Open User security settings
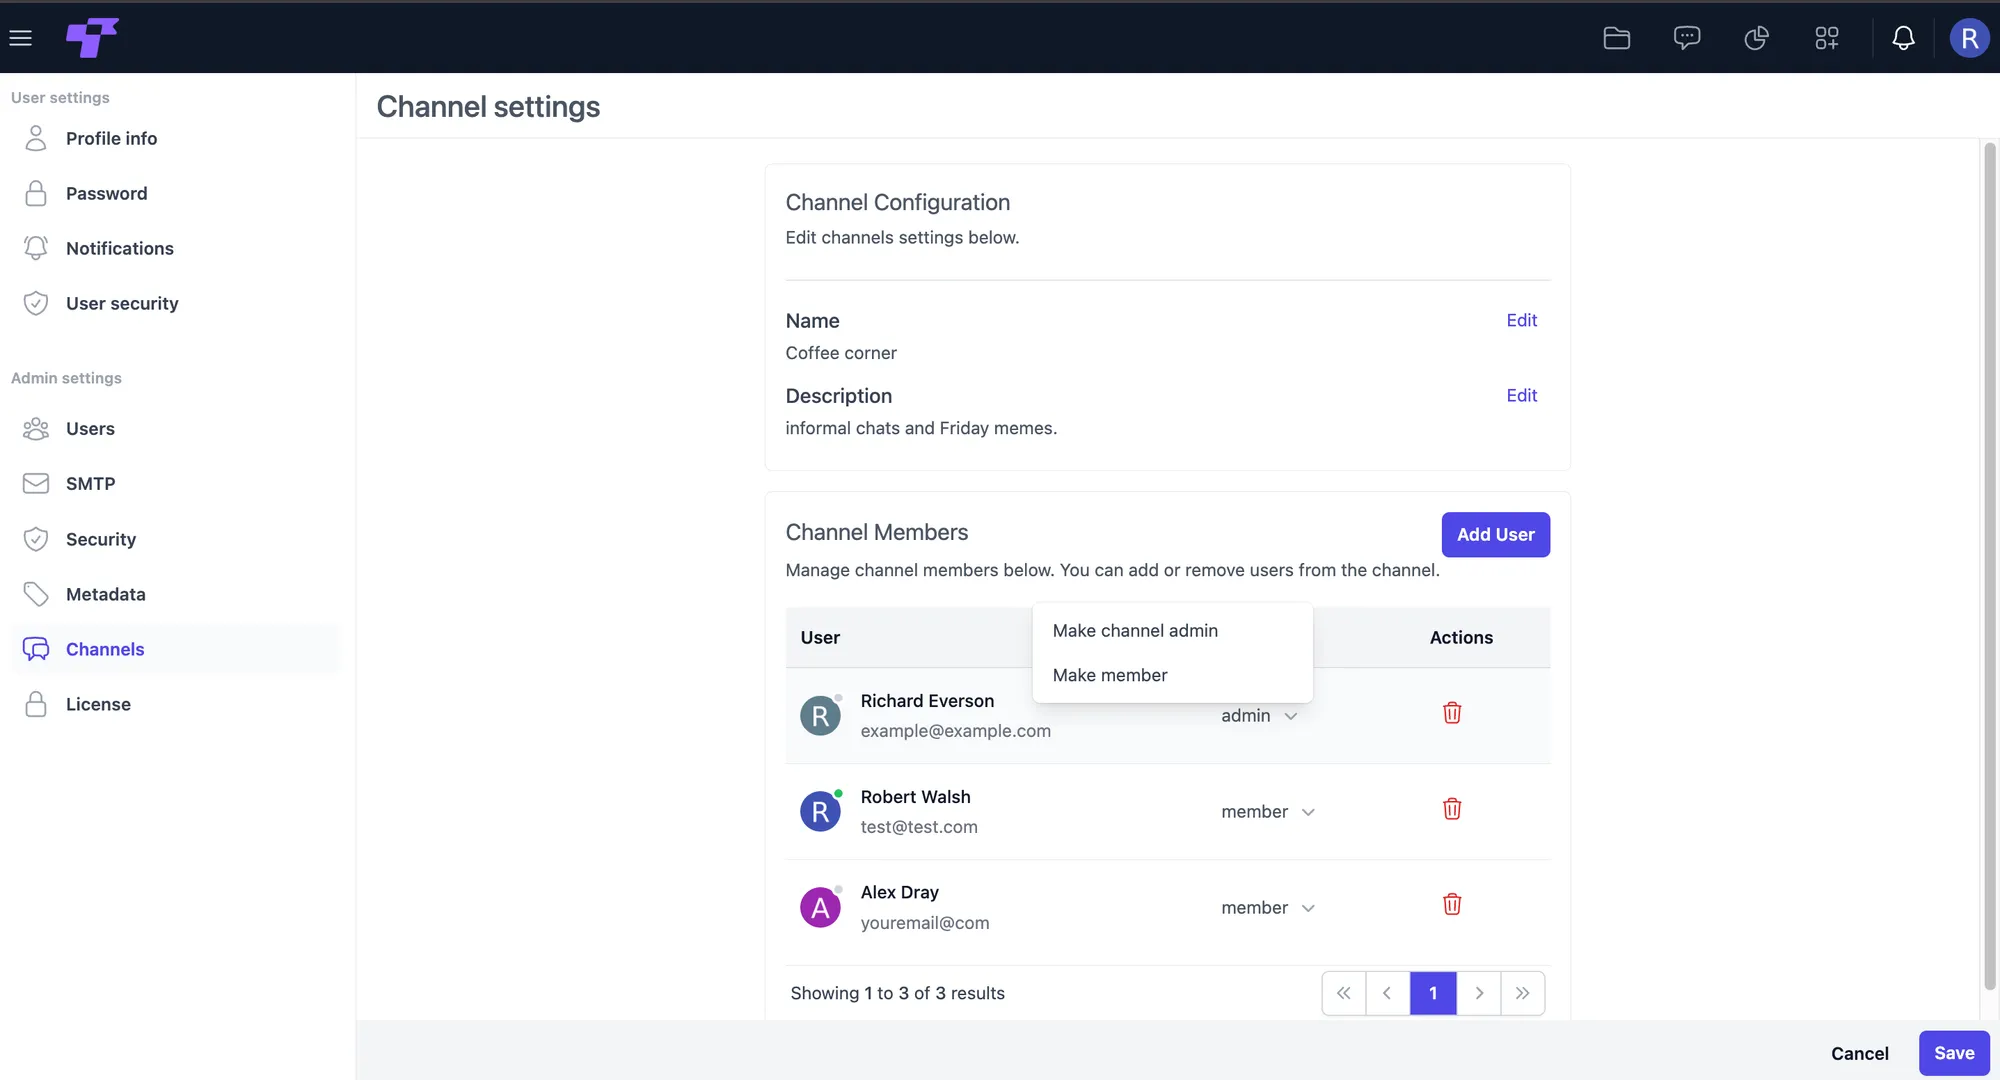Screen dimensions: 2000x1080 tap(176, 304)
